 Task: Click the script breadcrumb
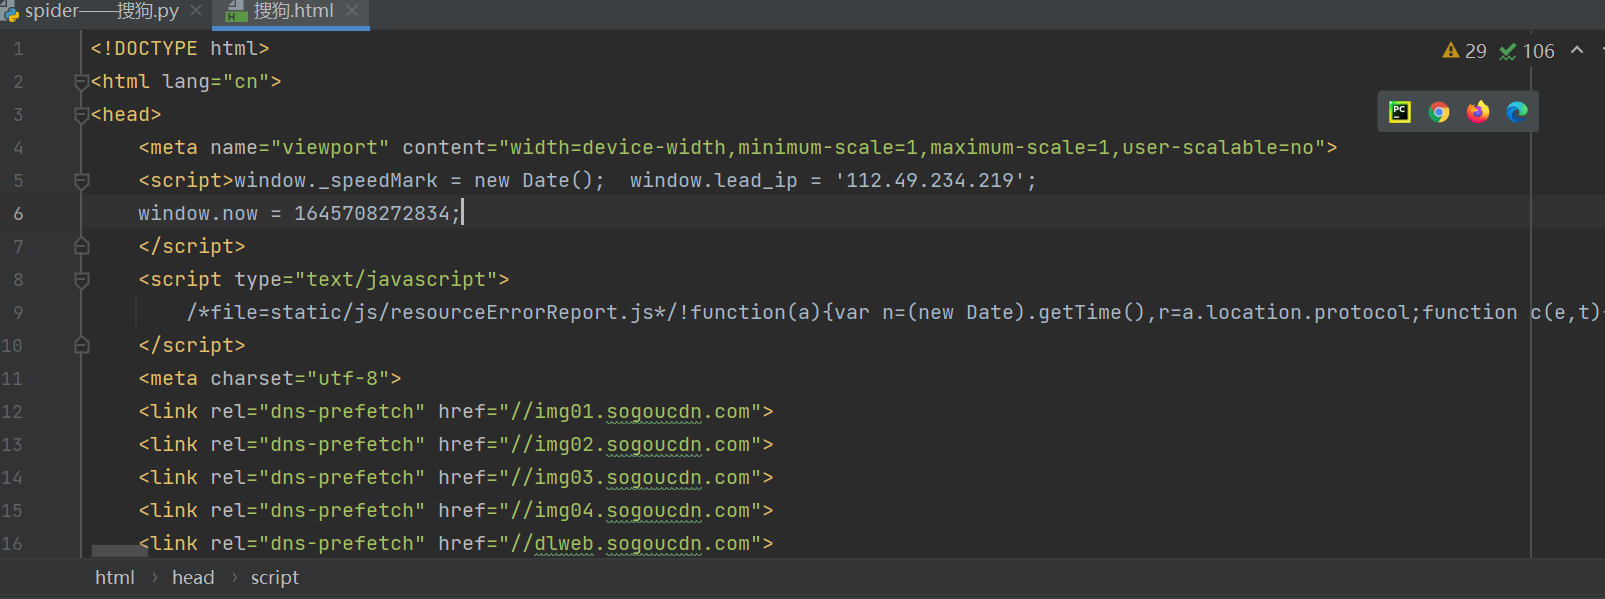coord(275,578)
